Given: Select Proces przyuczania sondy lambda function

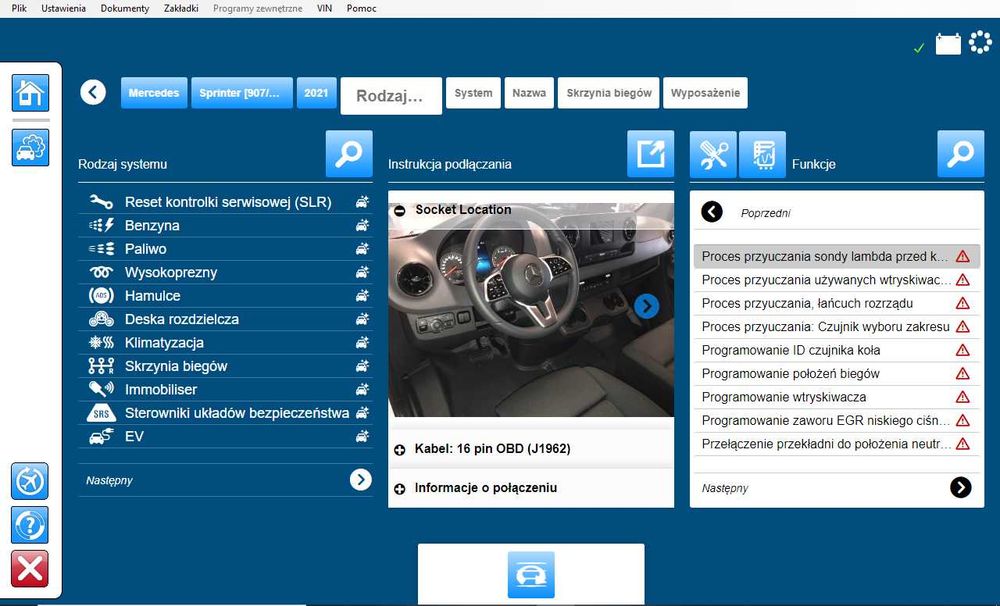Looking at the screenshot, I should [x=837, y=256].
